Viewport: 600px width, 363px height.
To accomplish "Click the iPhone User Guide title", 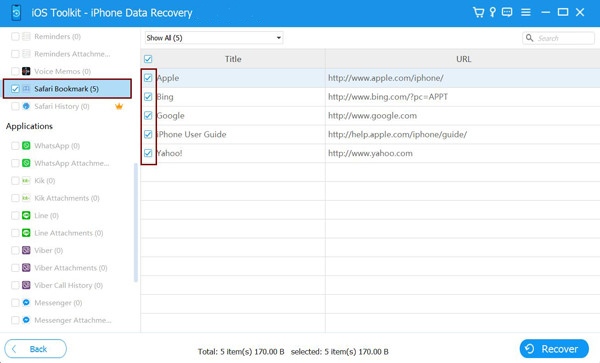I will click(191, 134).
